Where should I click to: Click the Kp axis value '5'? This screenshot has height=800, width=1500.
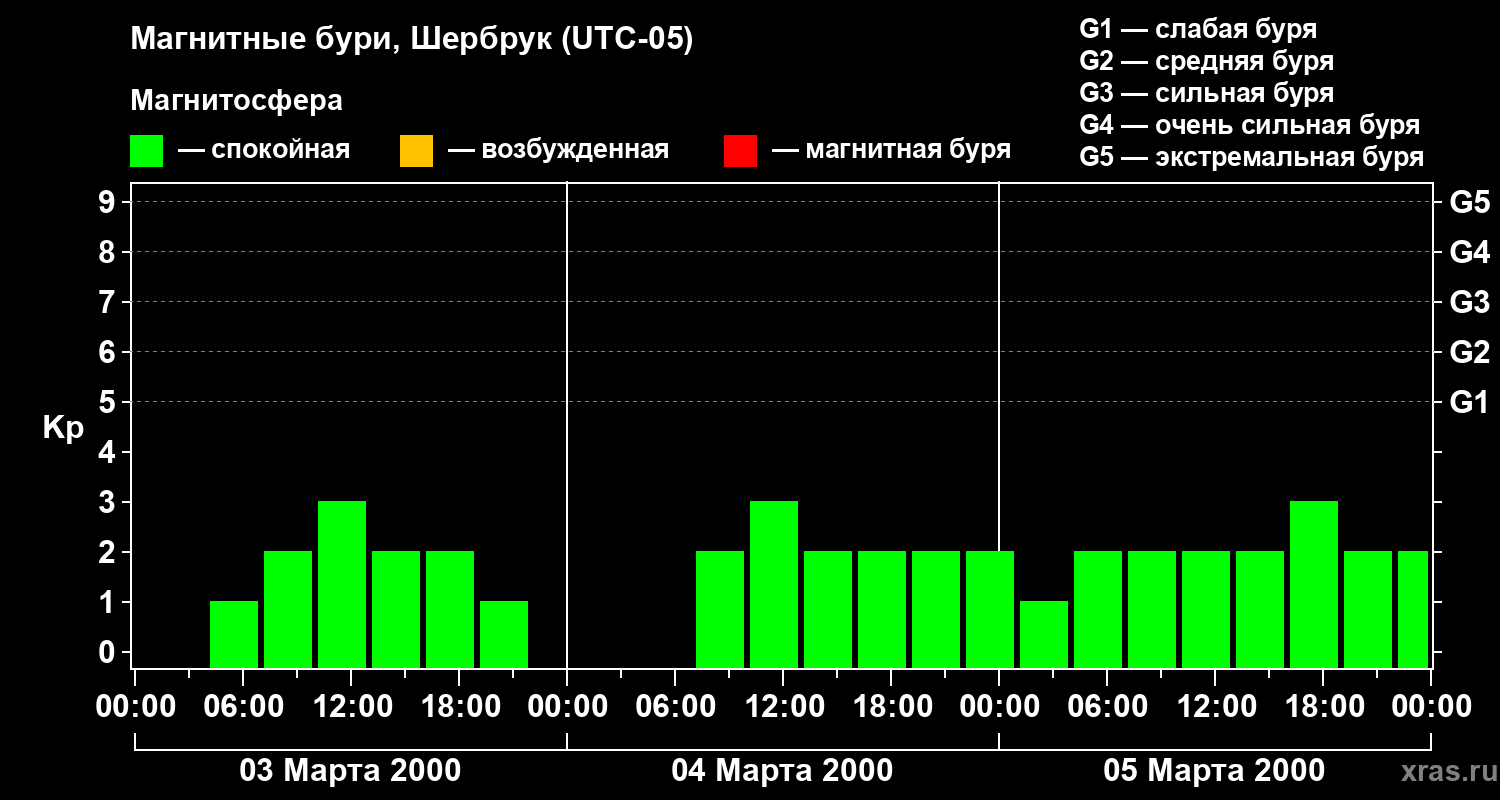tap(107, 402)
